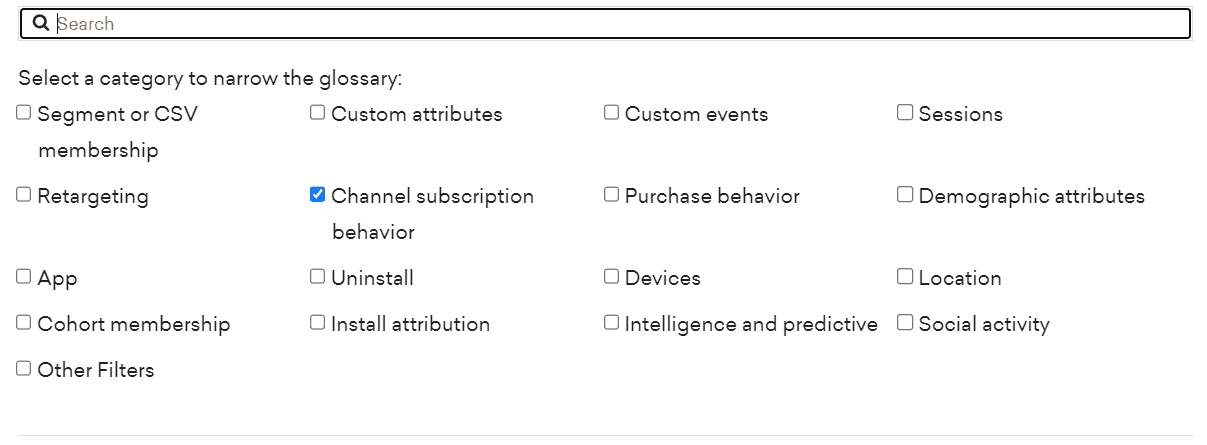1207x445 pixels.
Task: Enable the Purchase behavior checkbox
Action: [x=612, y=195]
